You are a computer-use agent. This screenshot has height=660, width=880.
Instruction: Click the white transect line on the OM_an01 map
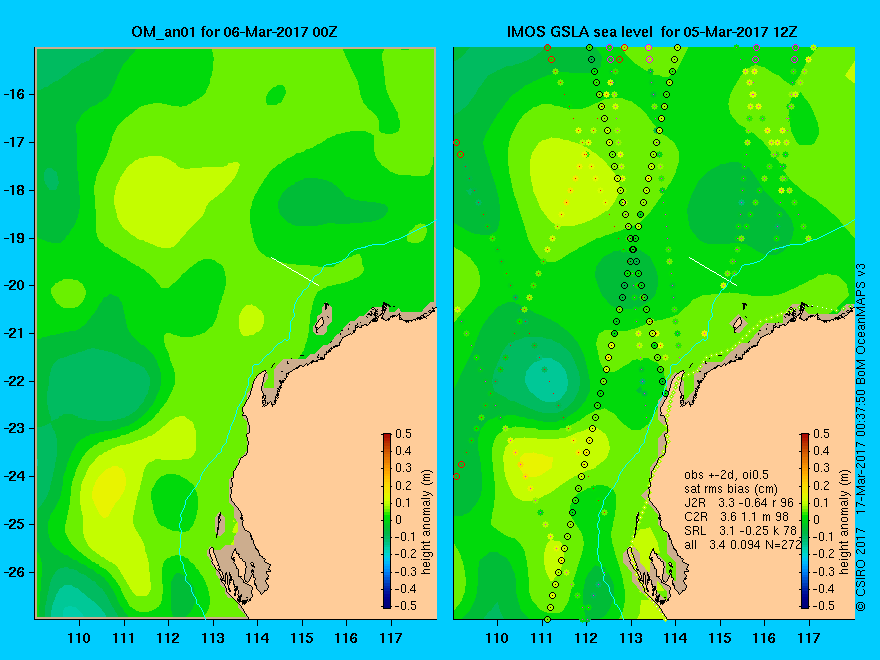[x=295, y=272]
